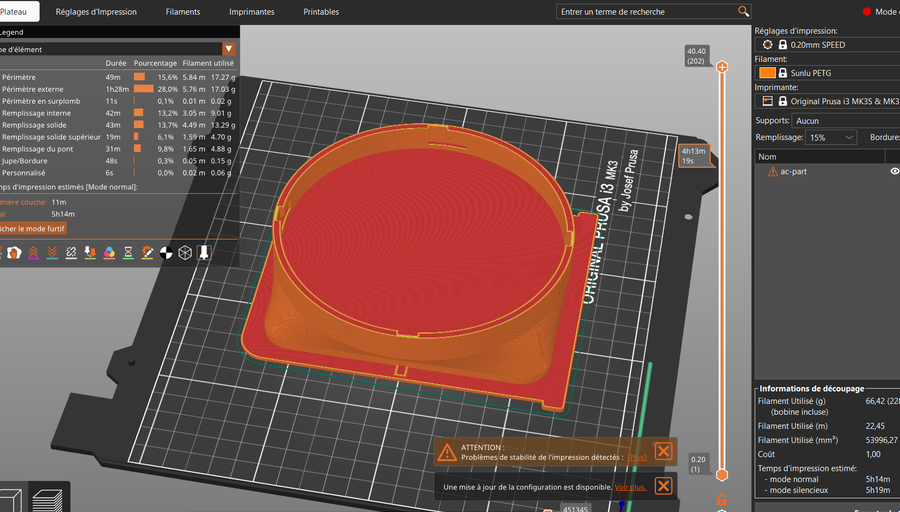The image size is (900, 512).
Task: Click the Nom column header in object list
Action: coord(819,157)
